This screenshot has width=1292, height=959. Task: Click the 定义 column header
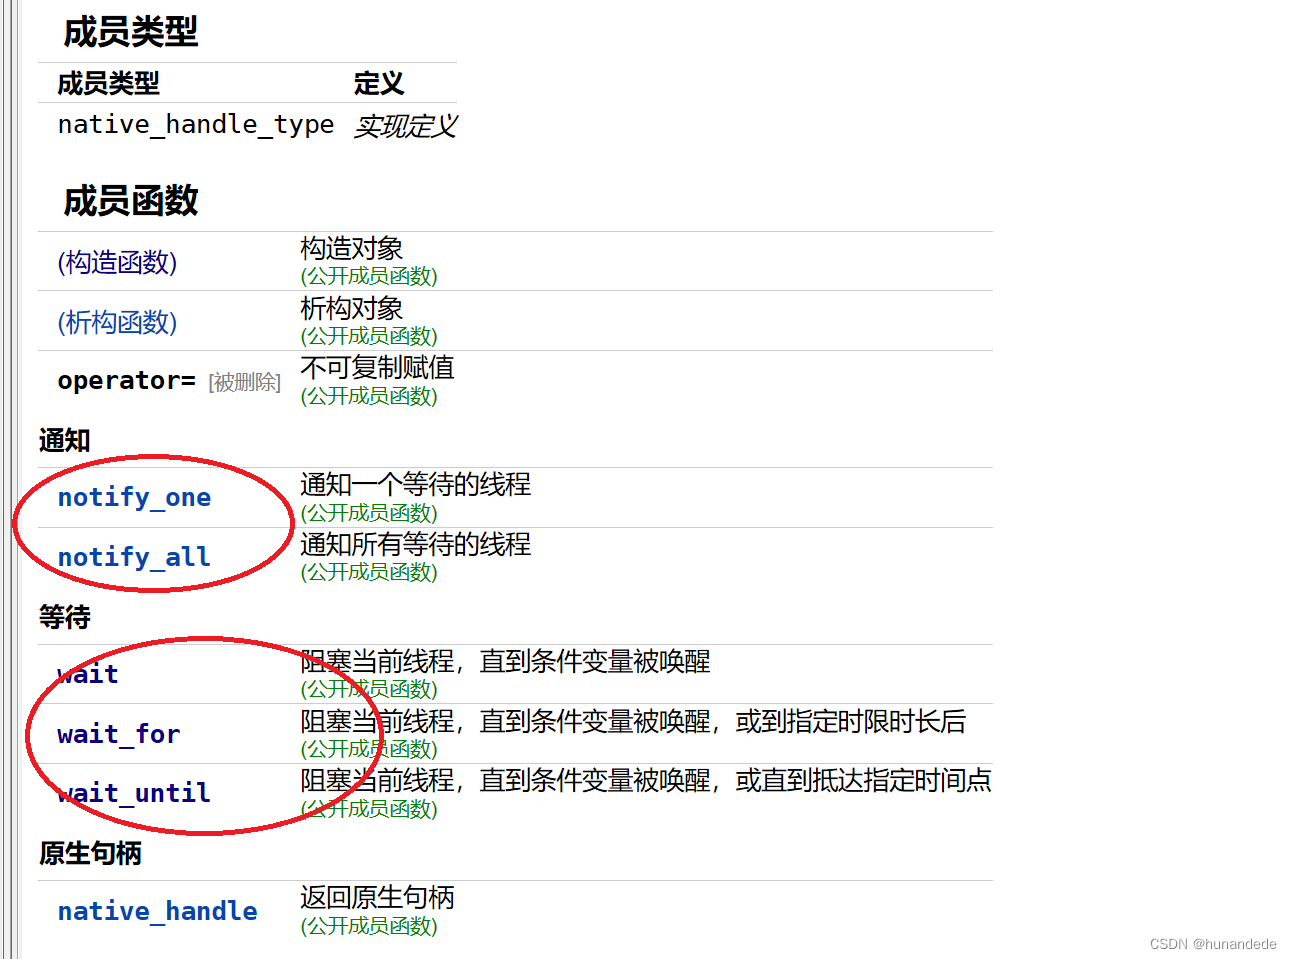(x=379, y=83)
